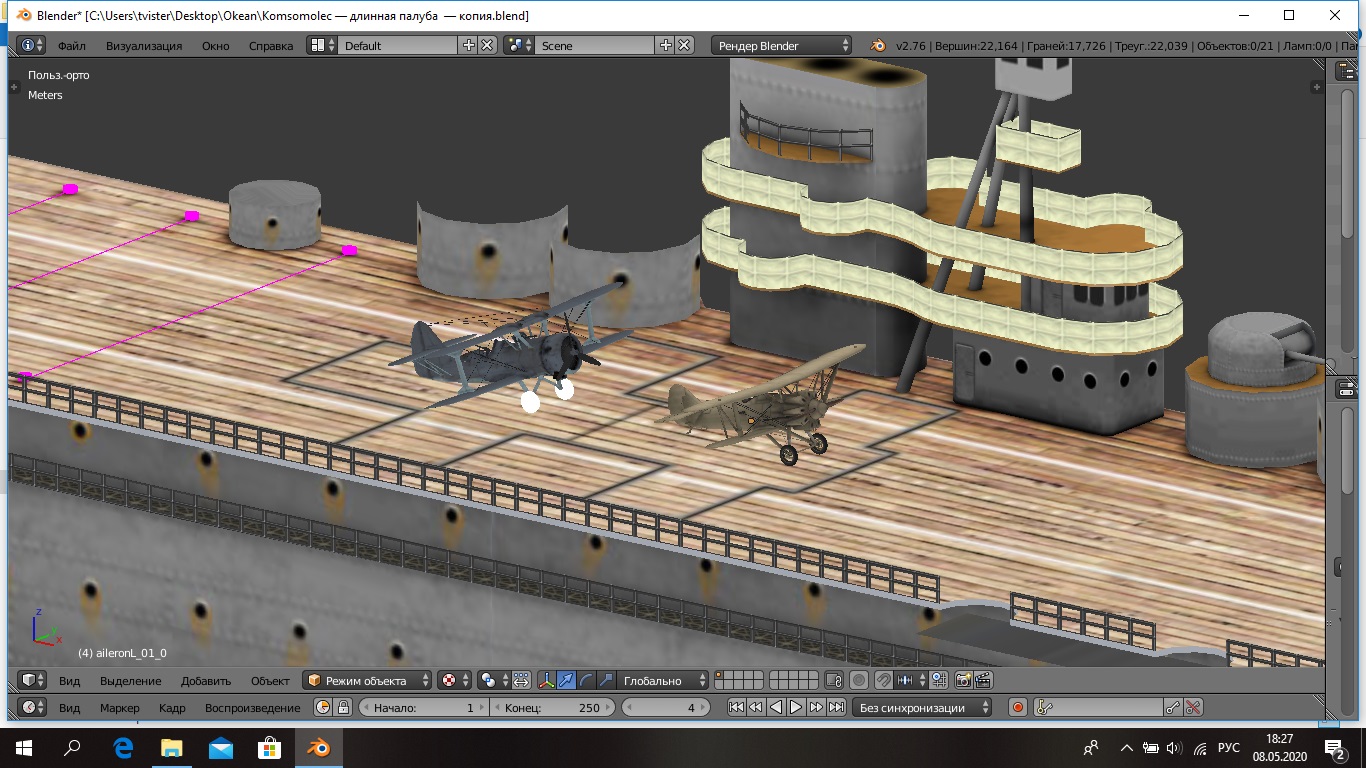The height and width of the screenshot is (768, 1366).
Task: Enable auto keyframe record button
Action: [x=1018, y=707]
